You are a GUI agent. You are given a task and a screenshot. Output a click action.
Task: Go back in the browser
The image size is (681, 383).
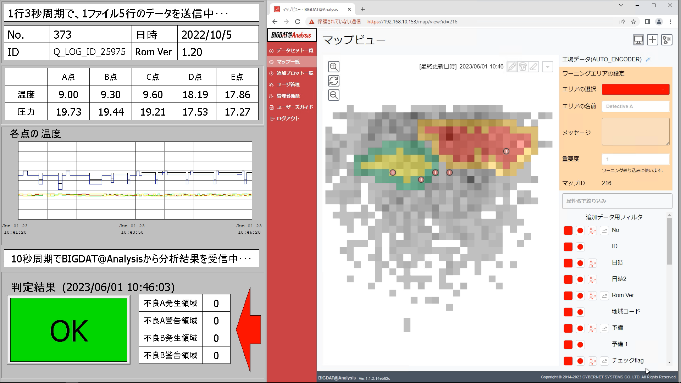(x=274, y=21)
